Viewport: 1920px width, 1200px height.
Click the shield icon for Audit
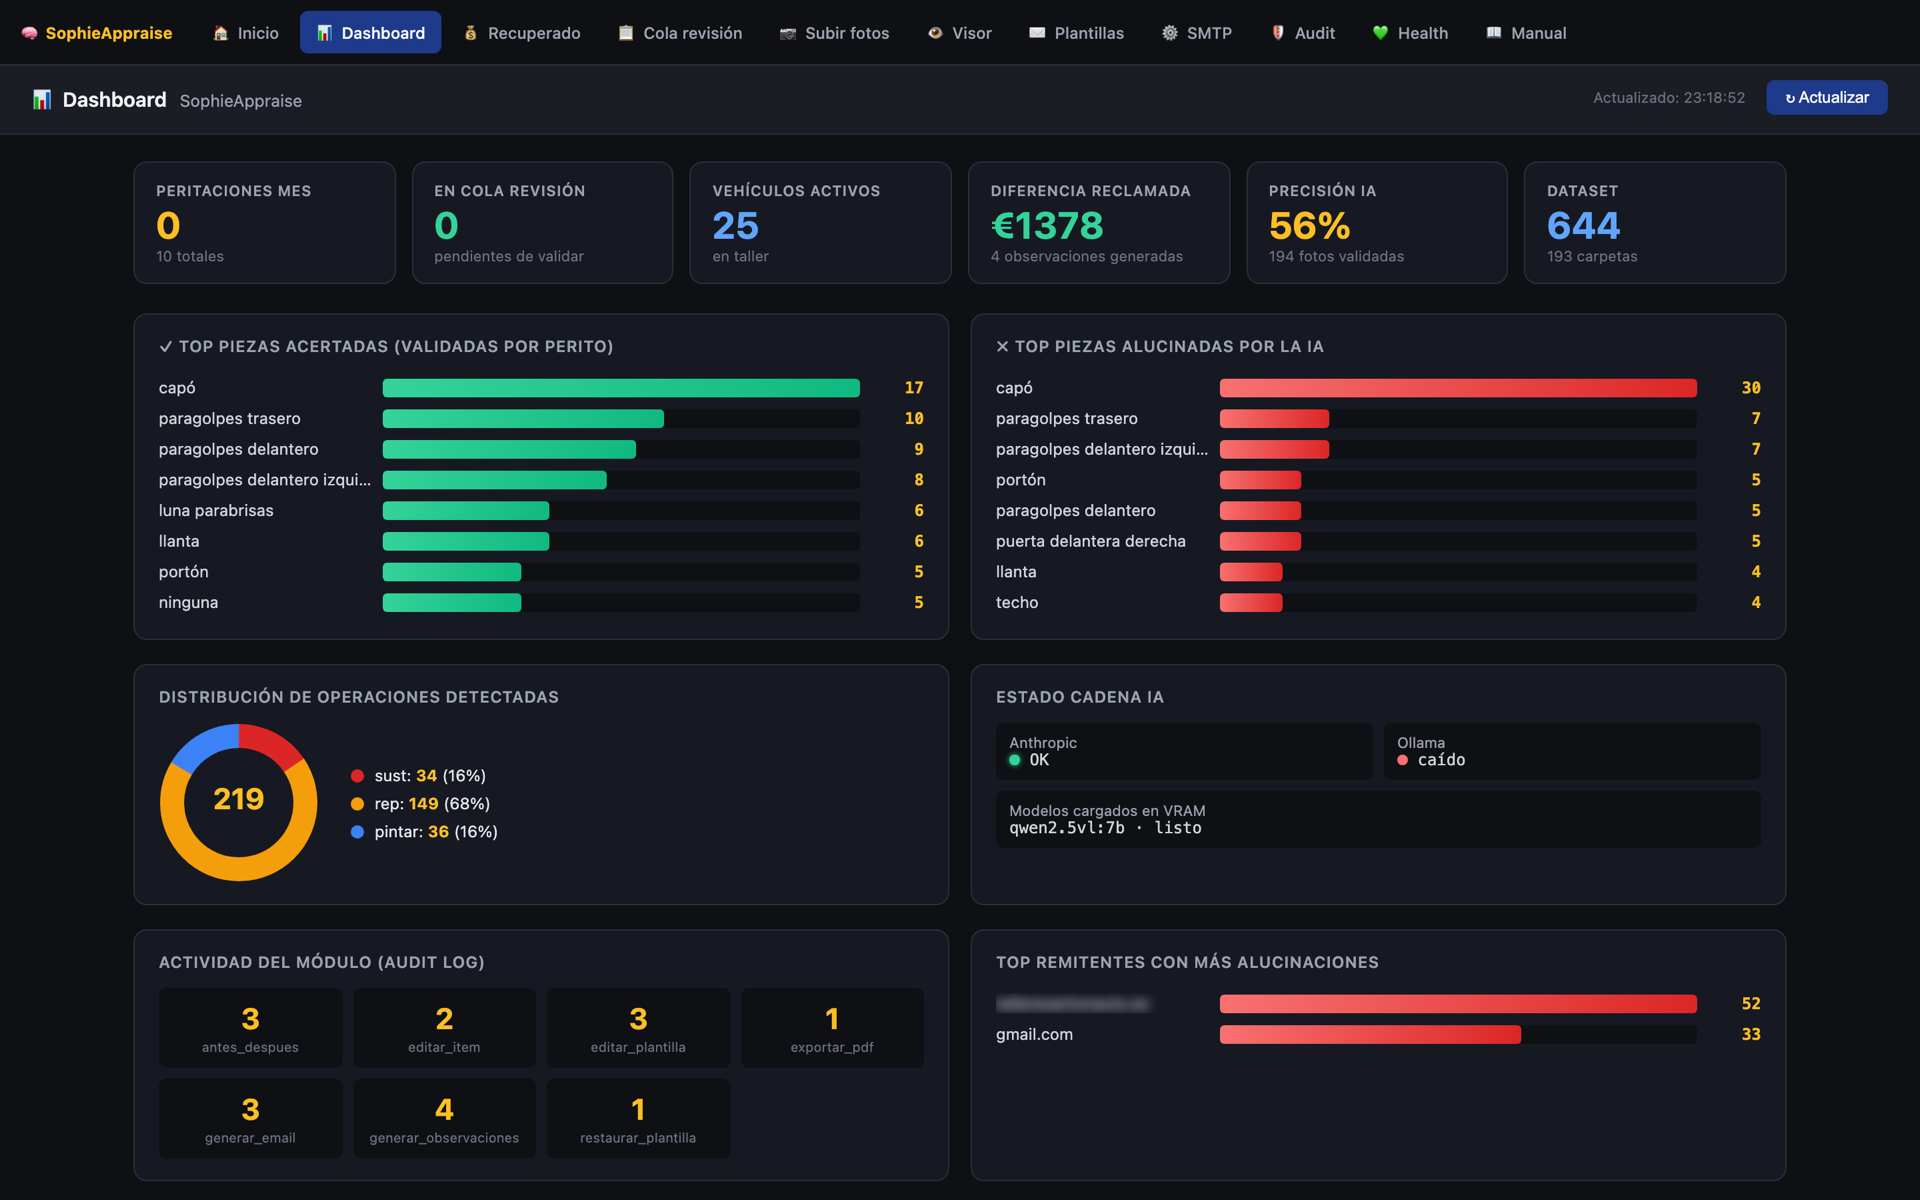pos(1278,33)
